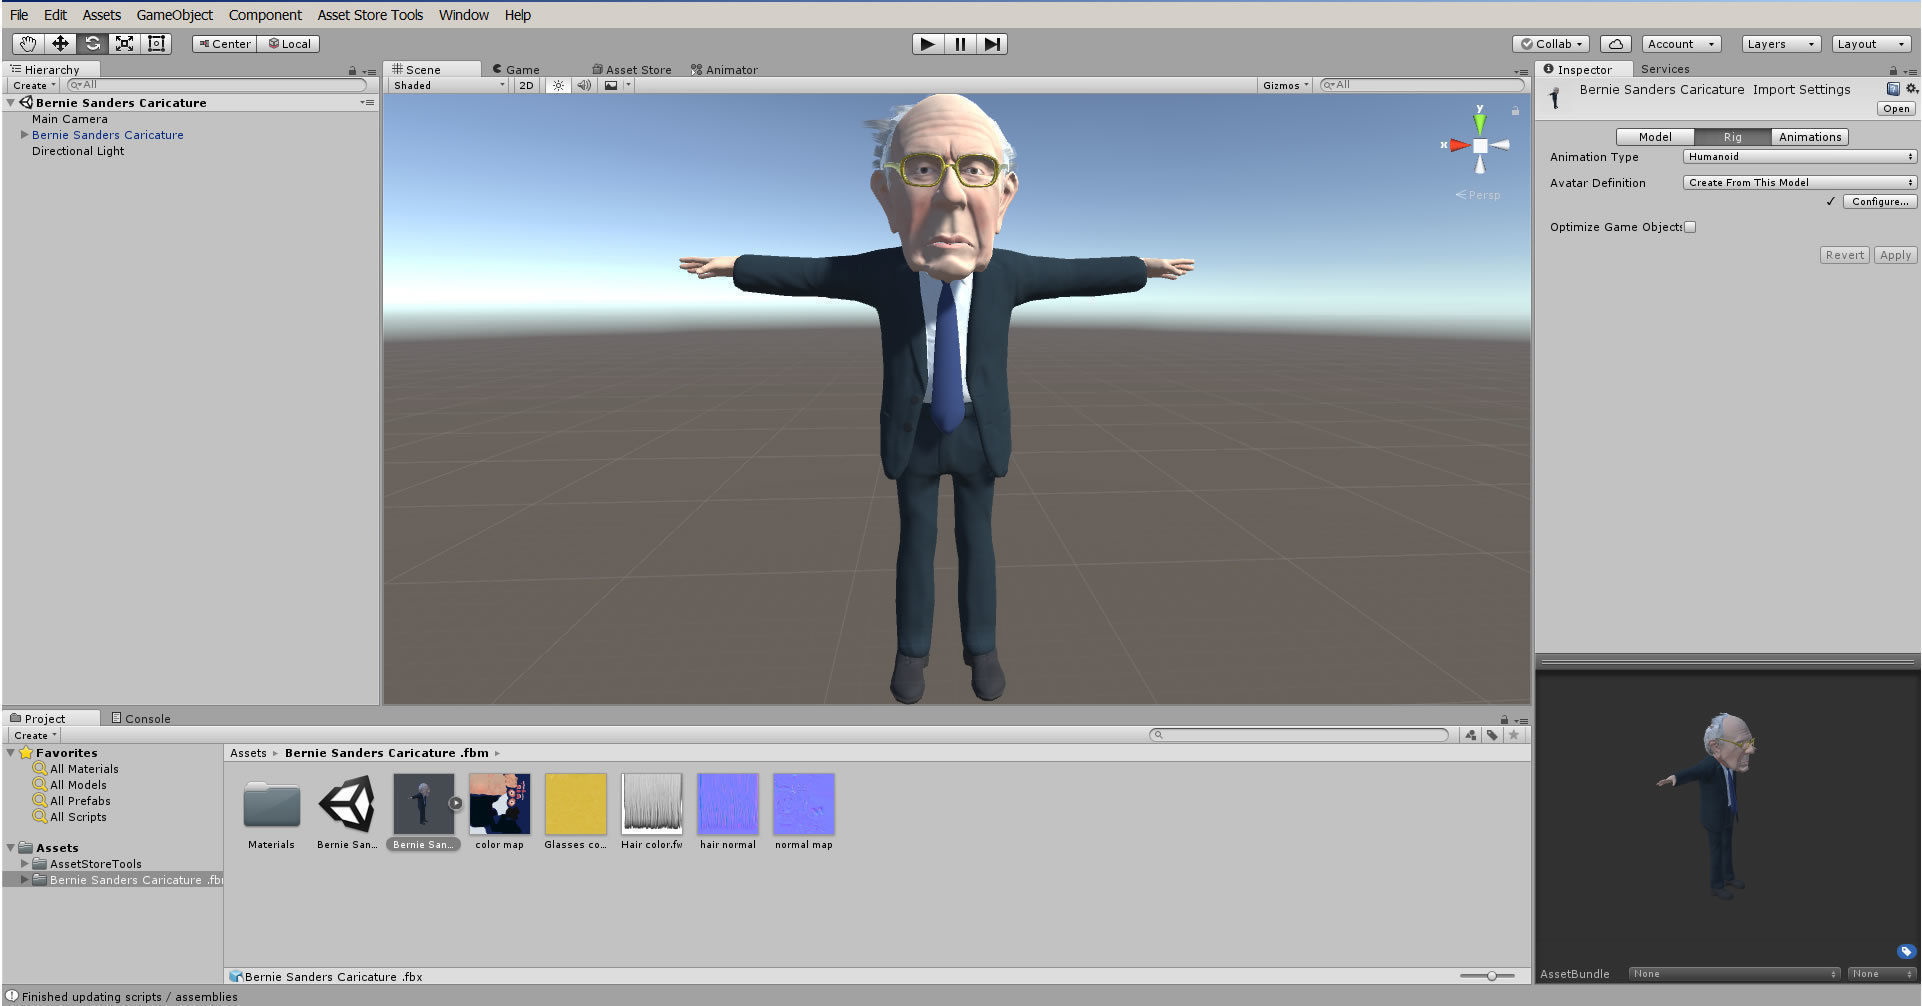Click the scene view lock icon

(x=1515, y=111)
